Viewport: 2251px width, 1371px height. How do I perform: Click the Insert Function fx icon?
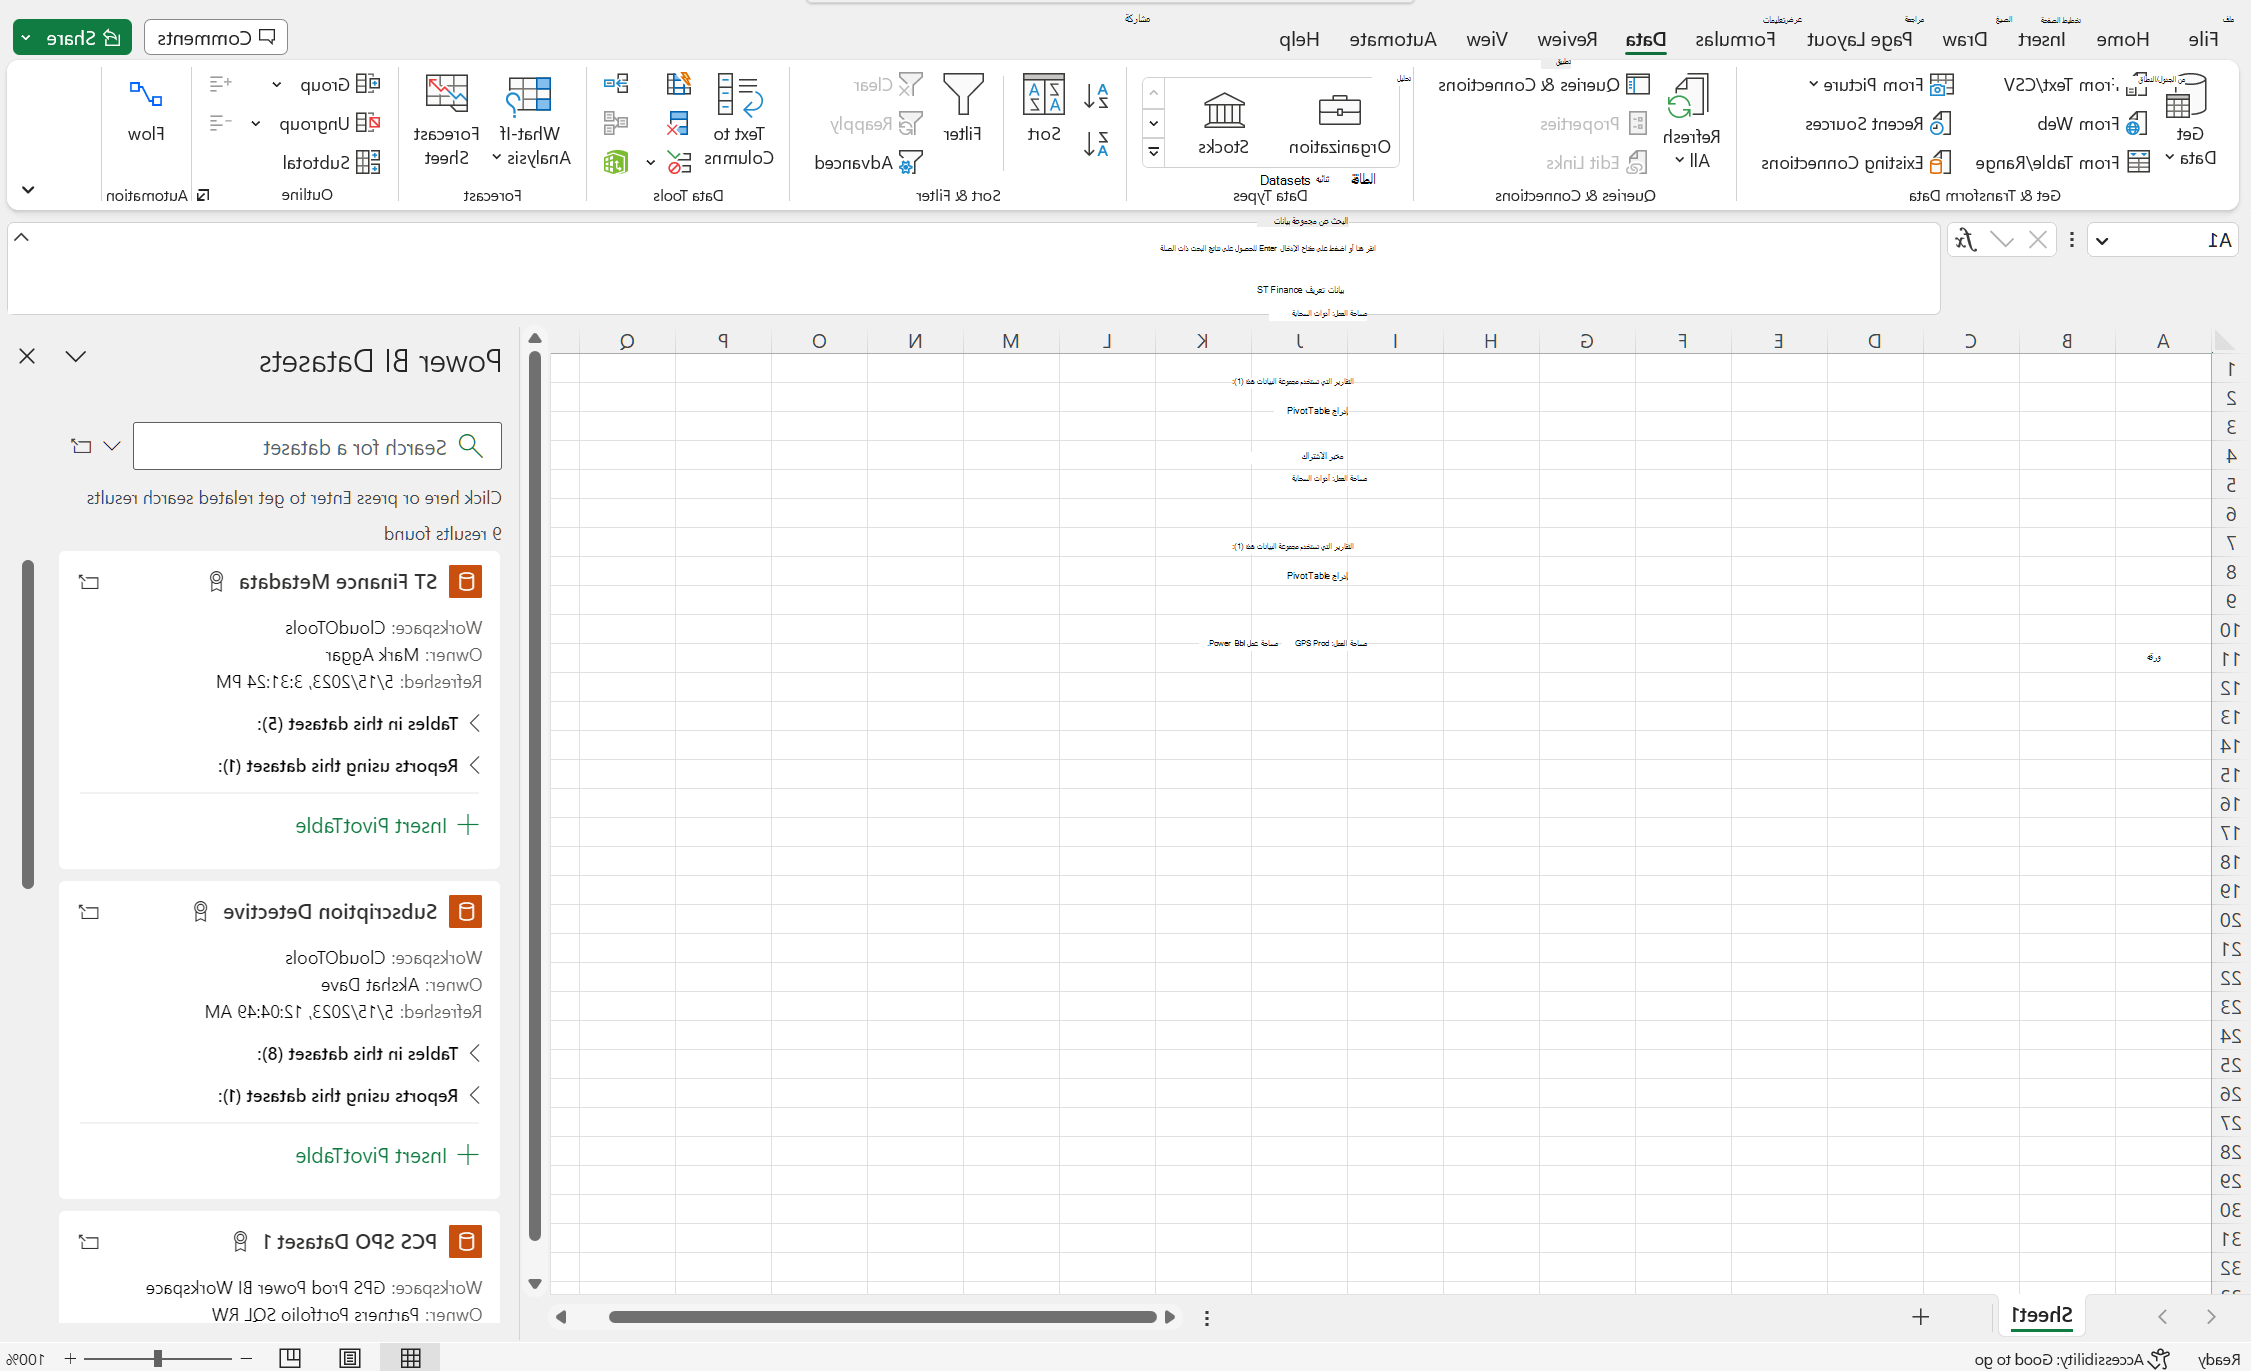1966,240
